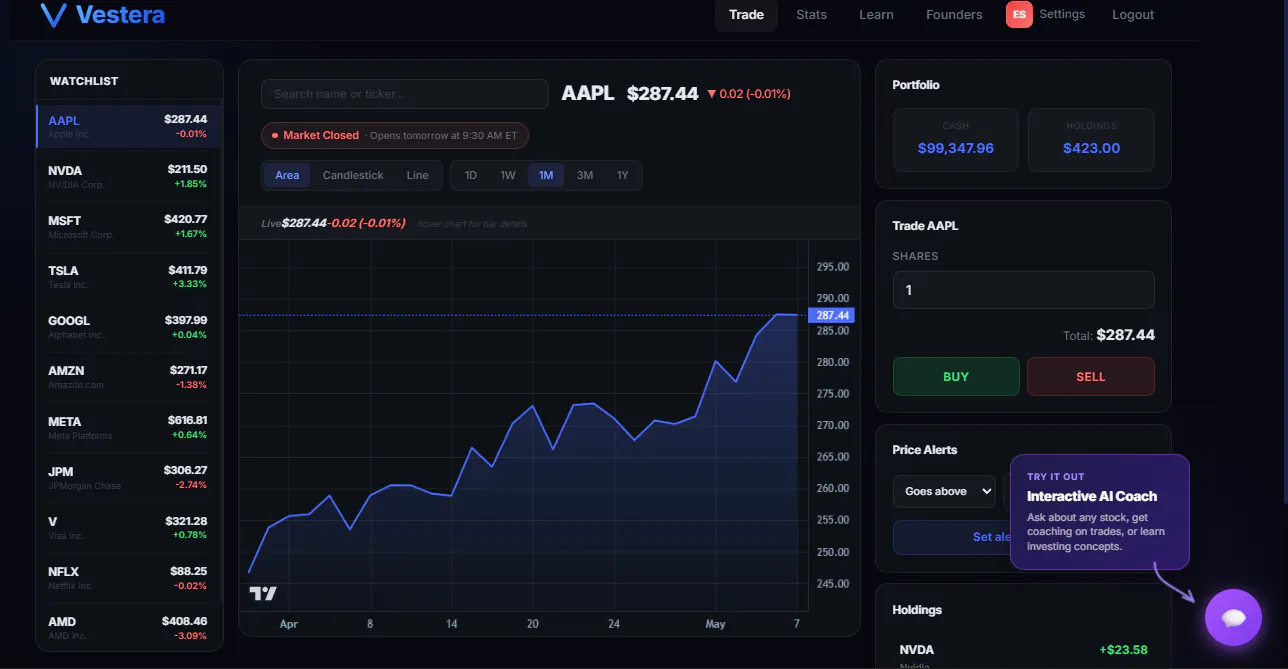Select JPM in the watchlist
The width and height of the screenshot is (1288, 669).
coord(128,478)
